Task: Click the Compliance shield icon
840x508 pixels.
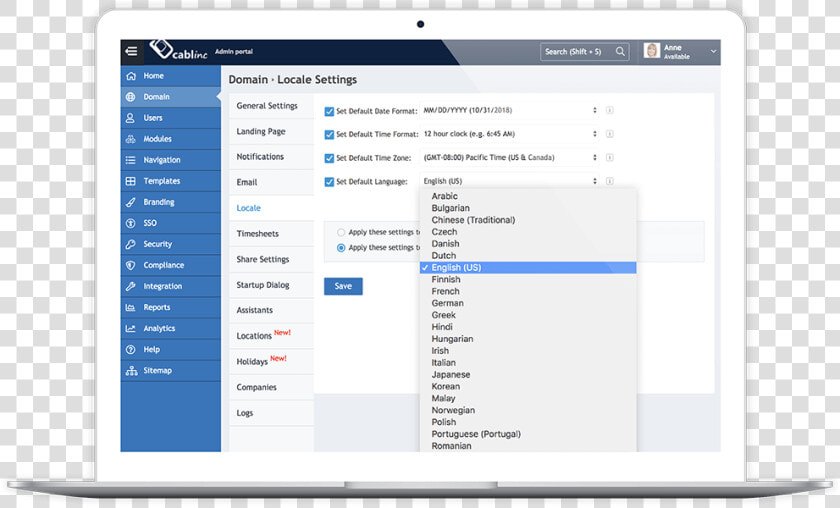Action: 130,265
